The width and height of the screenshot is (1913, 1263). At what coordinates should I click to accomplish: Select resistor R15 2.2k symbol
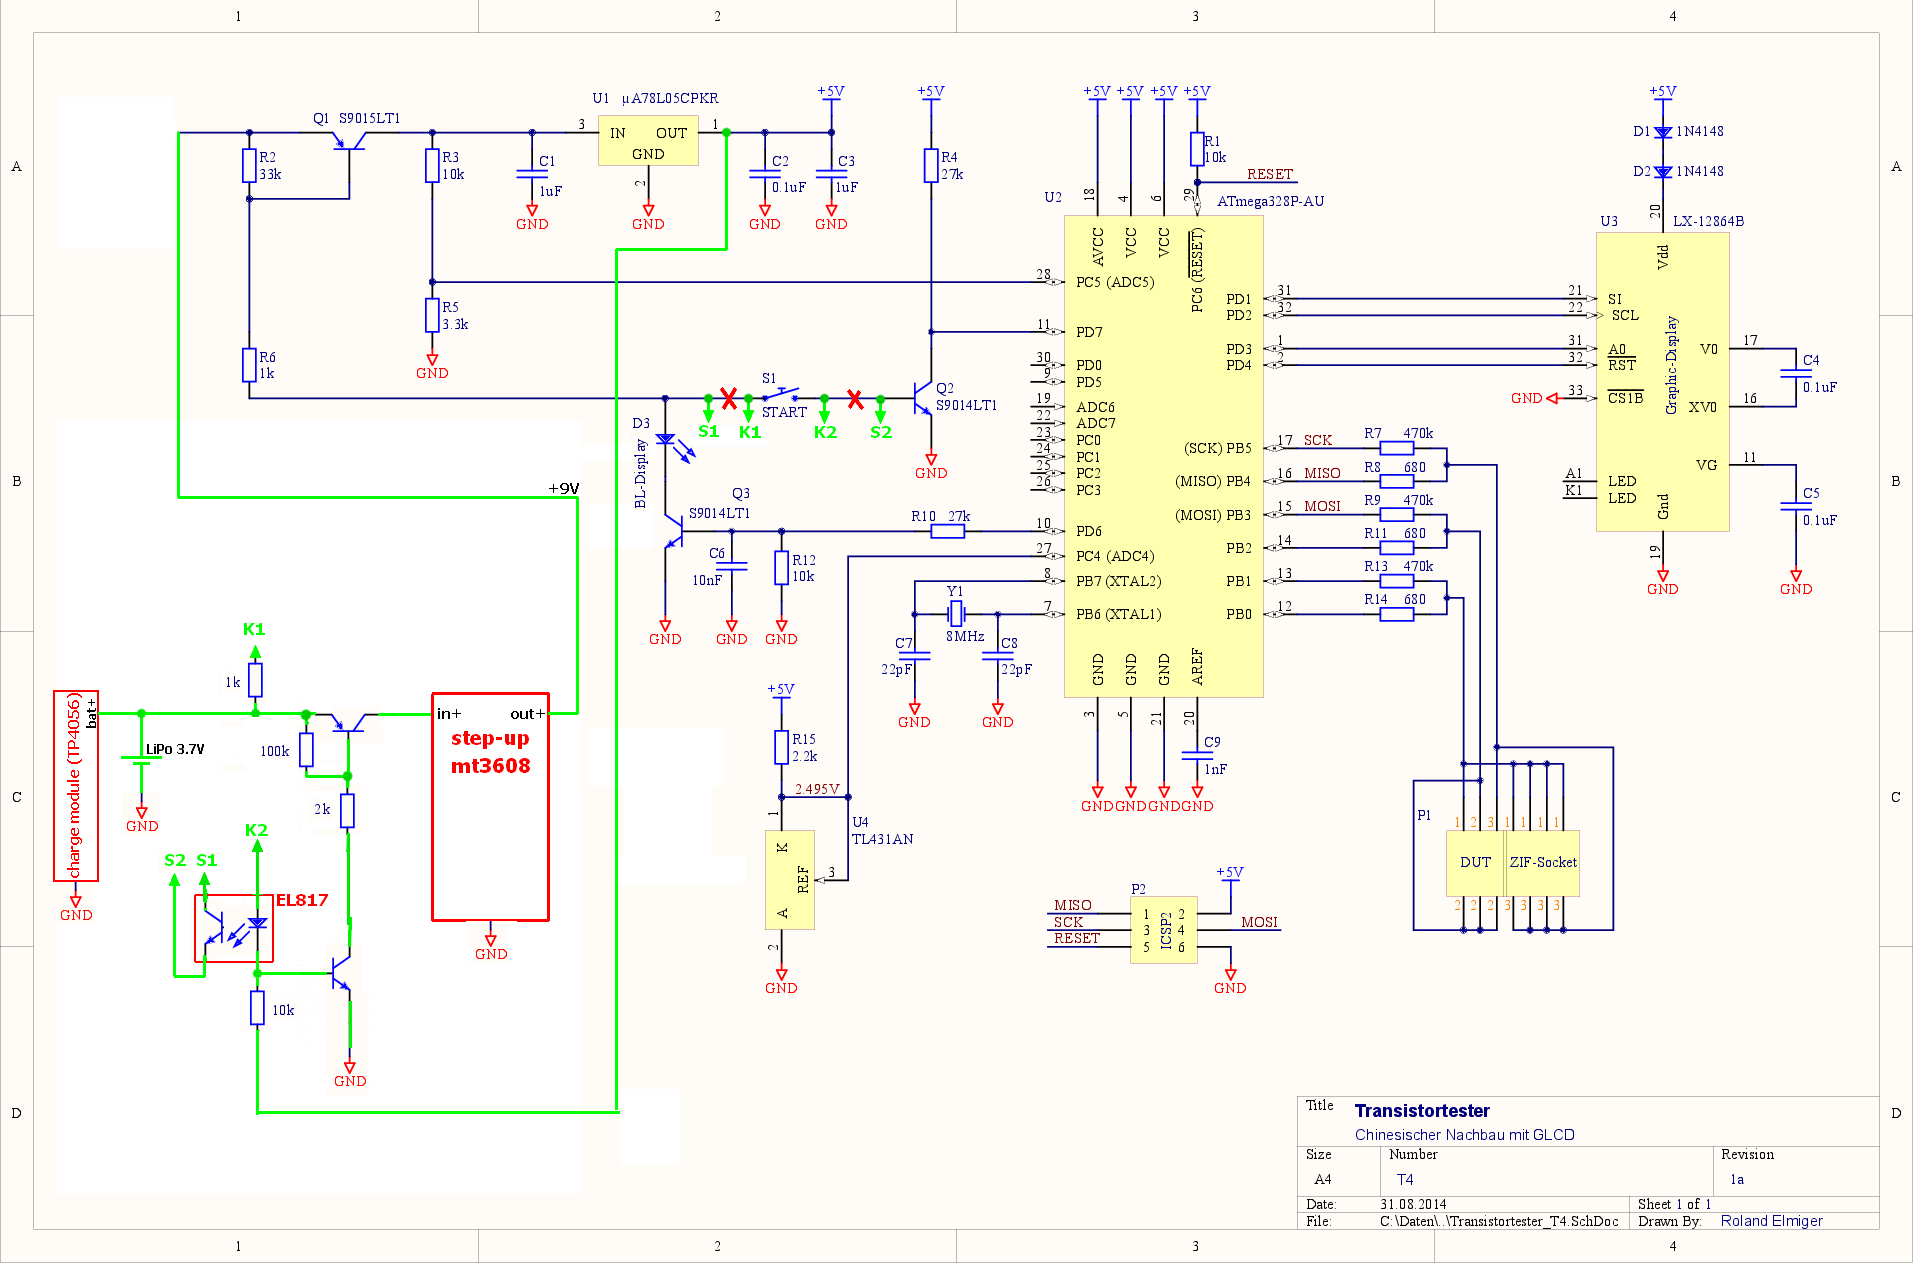[781, 747]
